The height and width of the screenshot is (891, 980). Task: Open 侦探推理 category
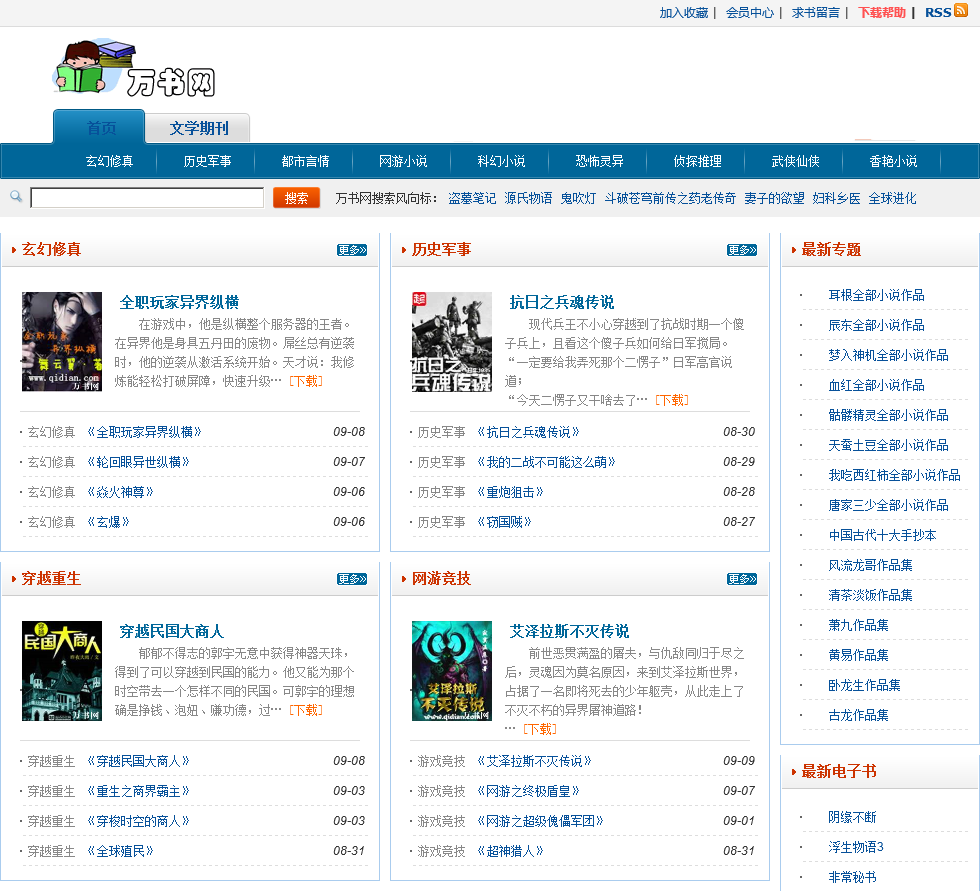pos(698,161)
